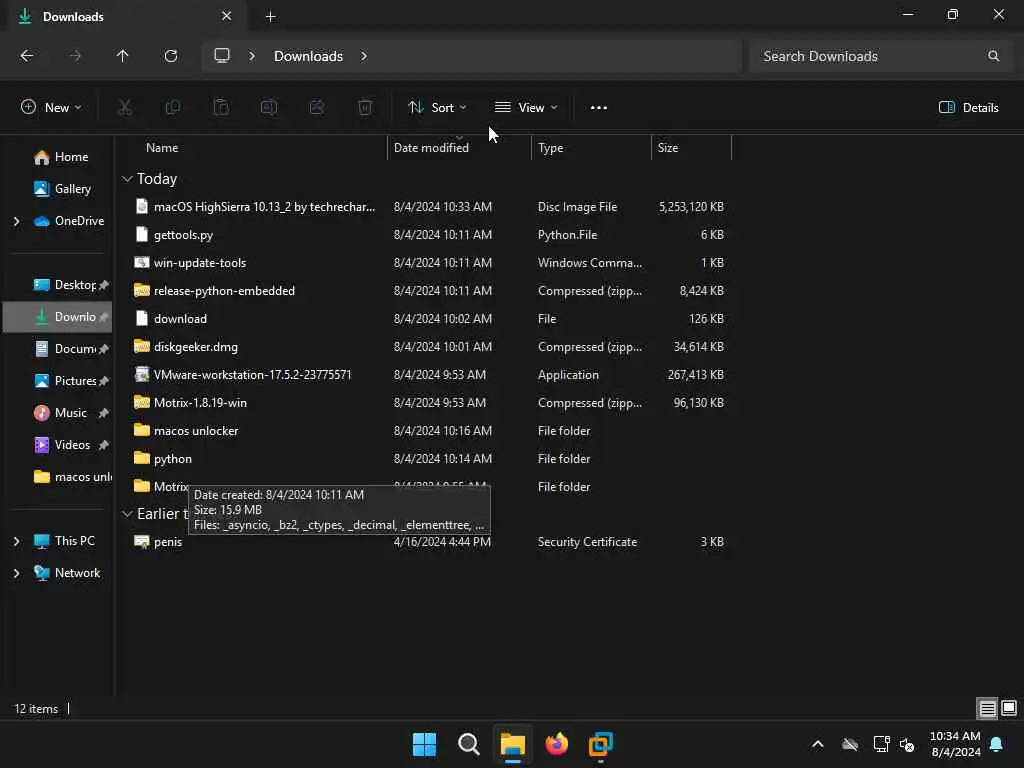Click the This PC monitor icon in address bar
Screen dimensions: 1024x768
pyautogui.click(x=222, y=56)
